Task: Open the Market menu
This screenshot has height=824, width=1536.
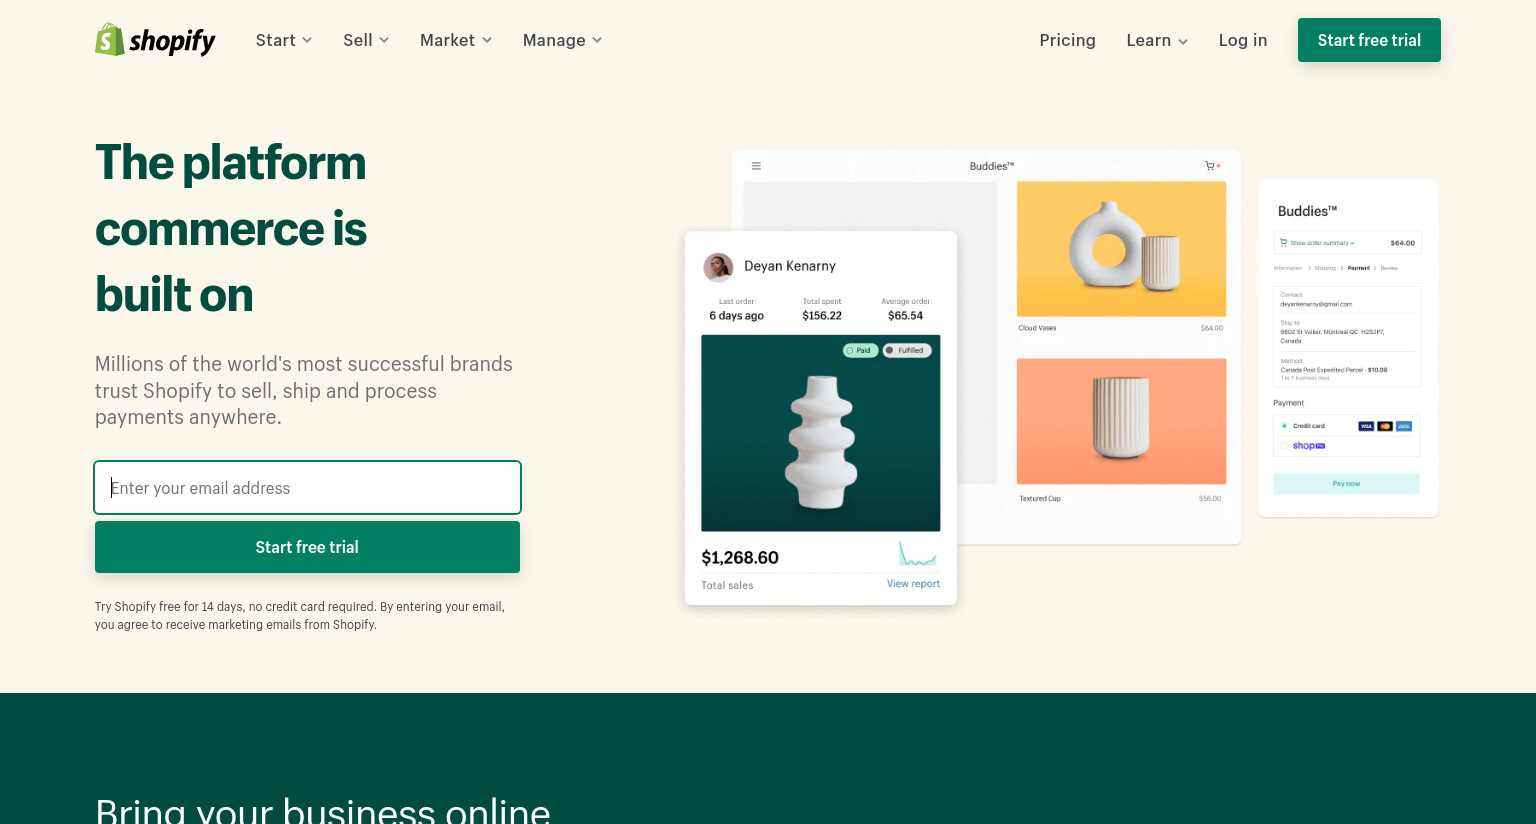Action: tap(456, 40)
